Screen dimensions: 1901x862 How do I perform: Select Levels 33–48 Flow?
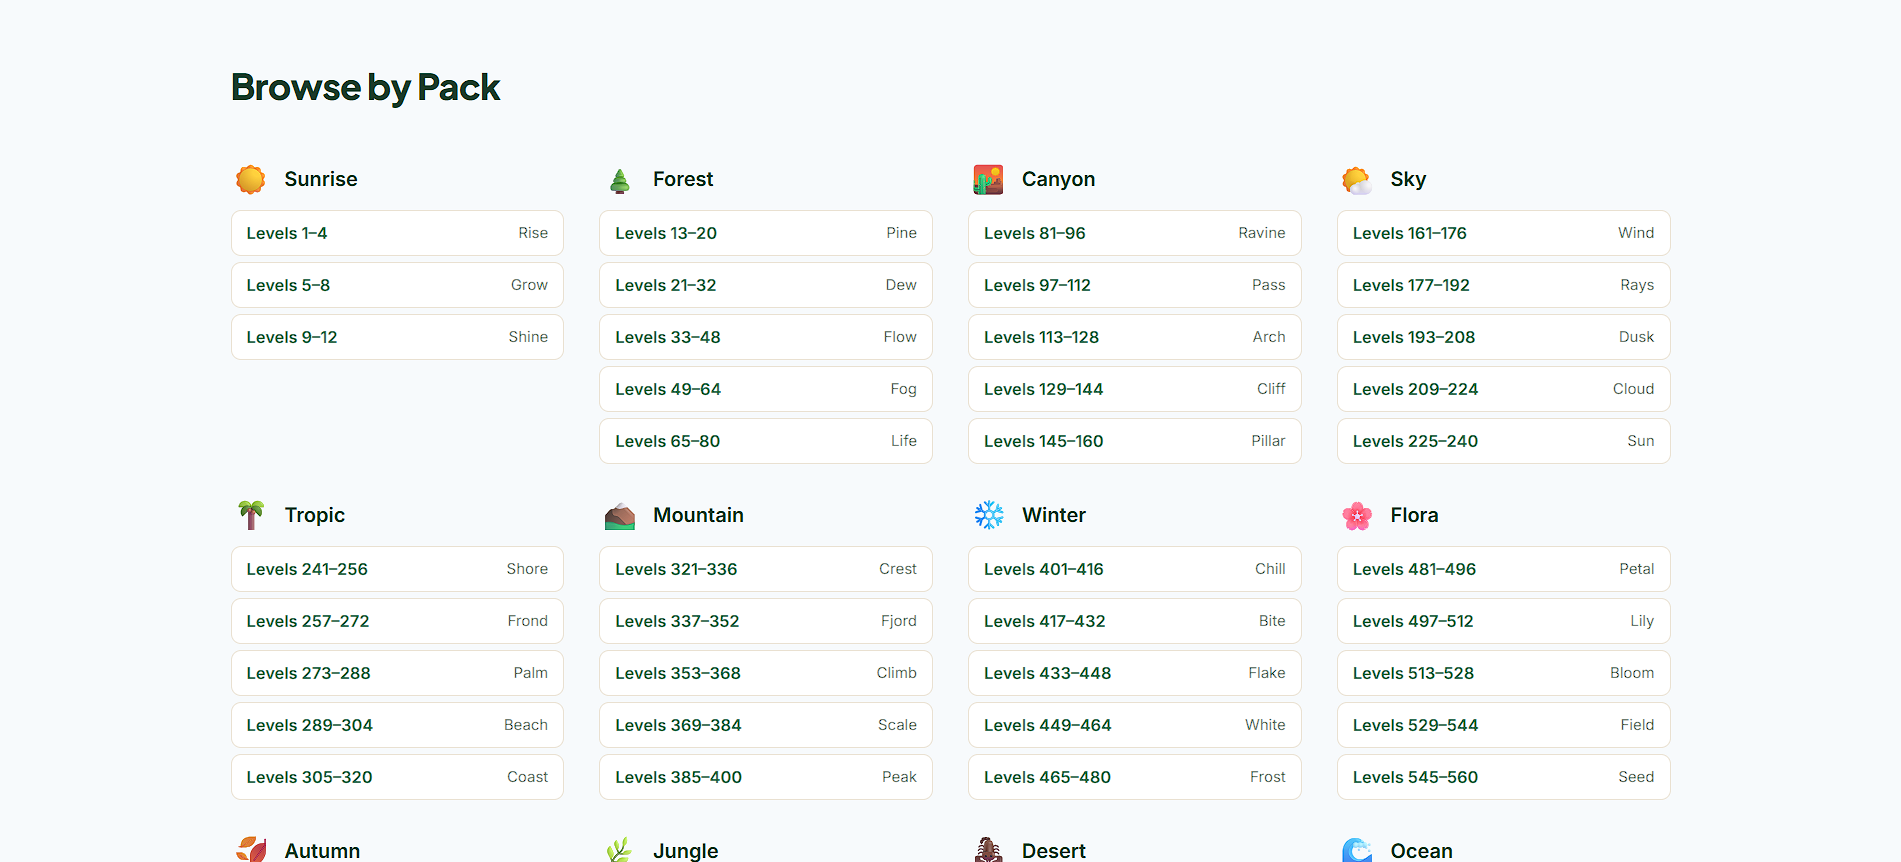point(766,337)
